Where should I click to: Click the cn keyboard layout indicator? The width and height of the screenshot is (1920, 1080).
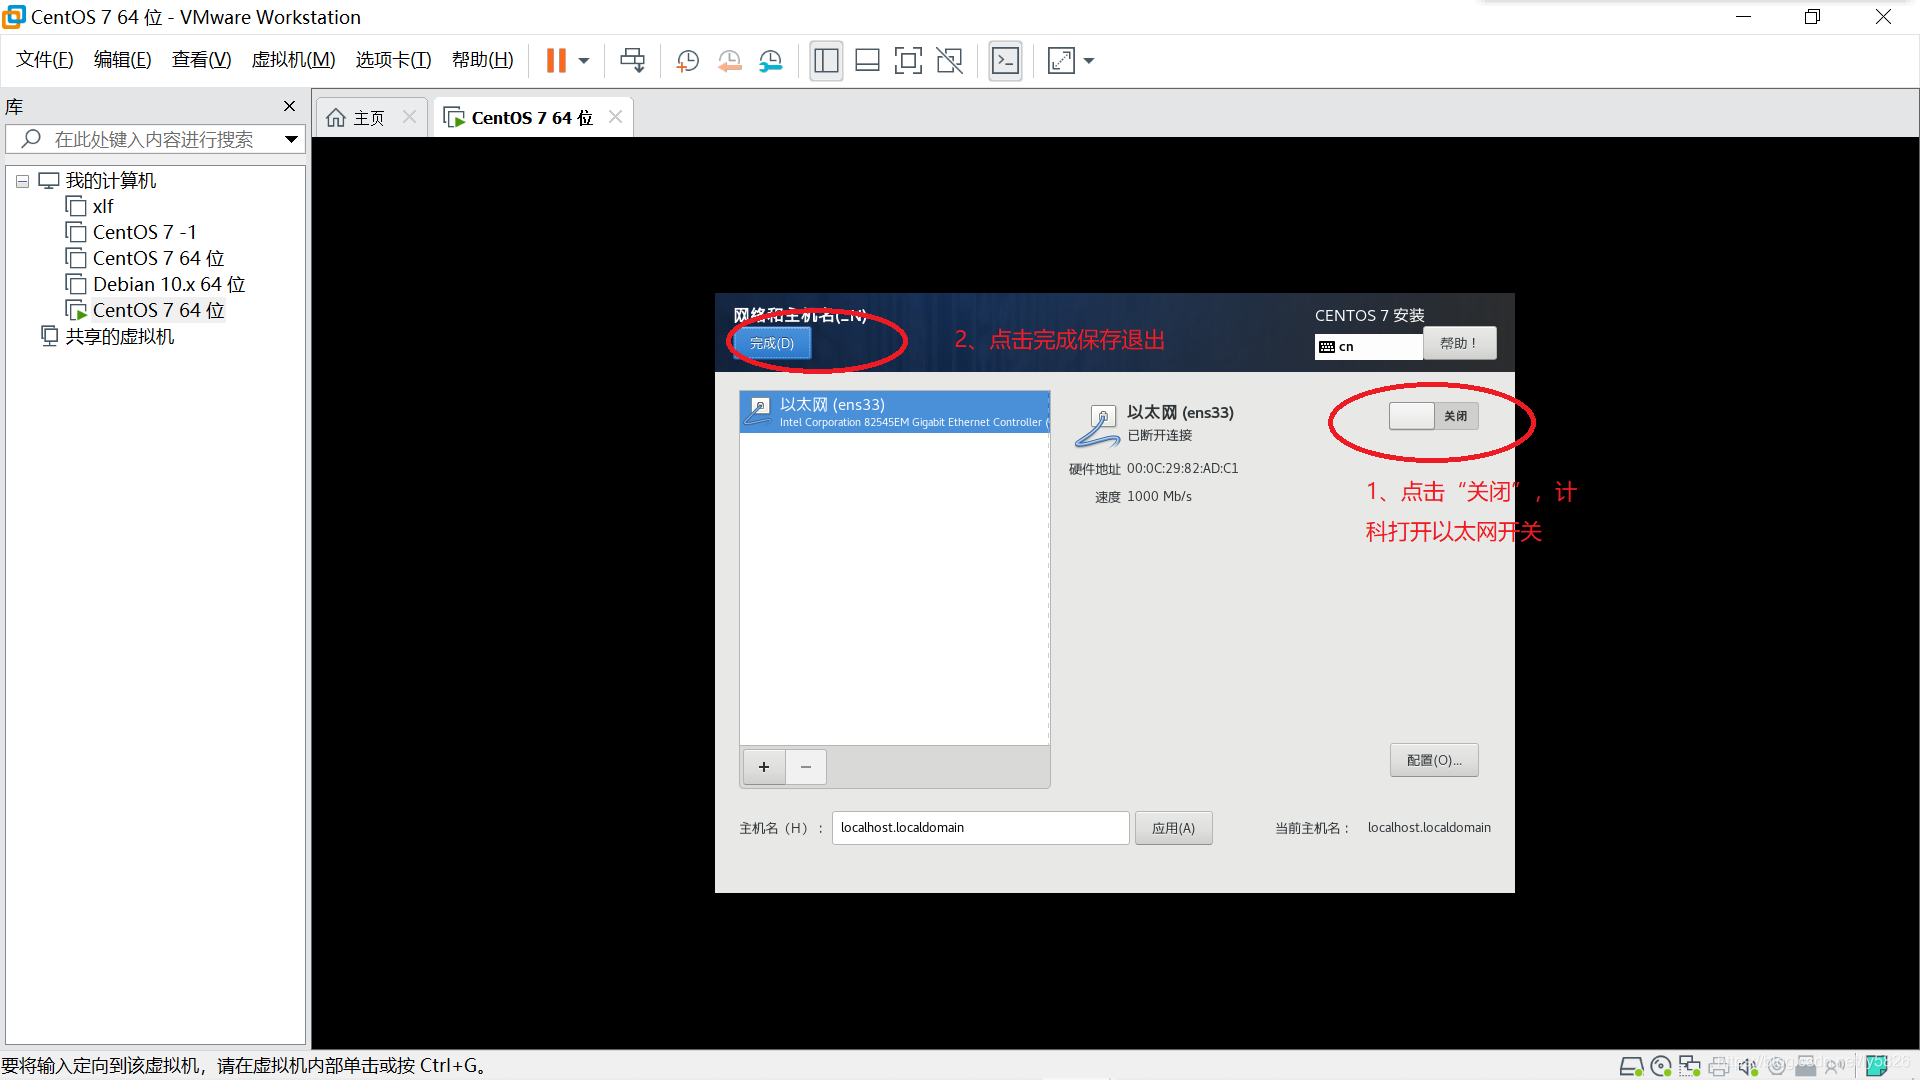click(x=1368, y=346)
